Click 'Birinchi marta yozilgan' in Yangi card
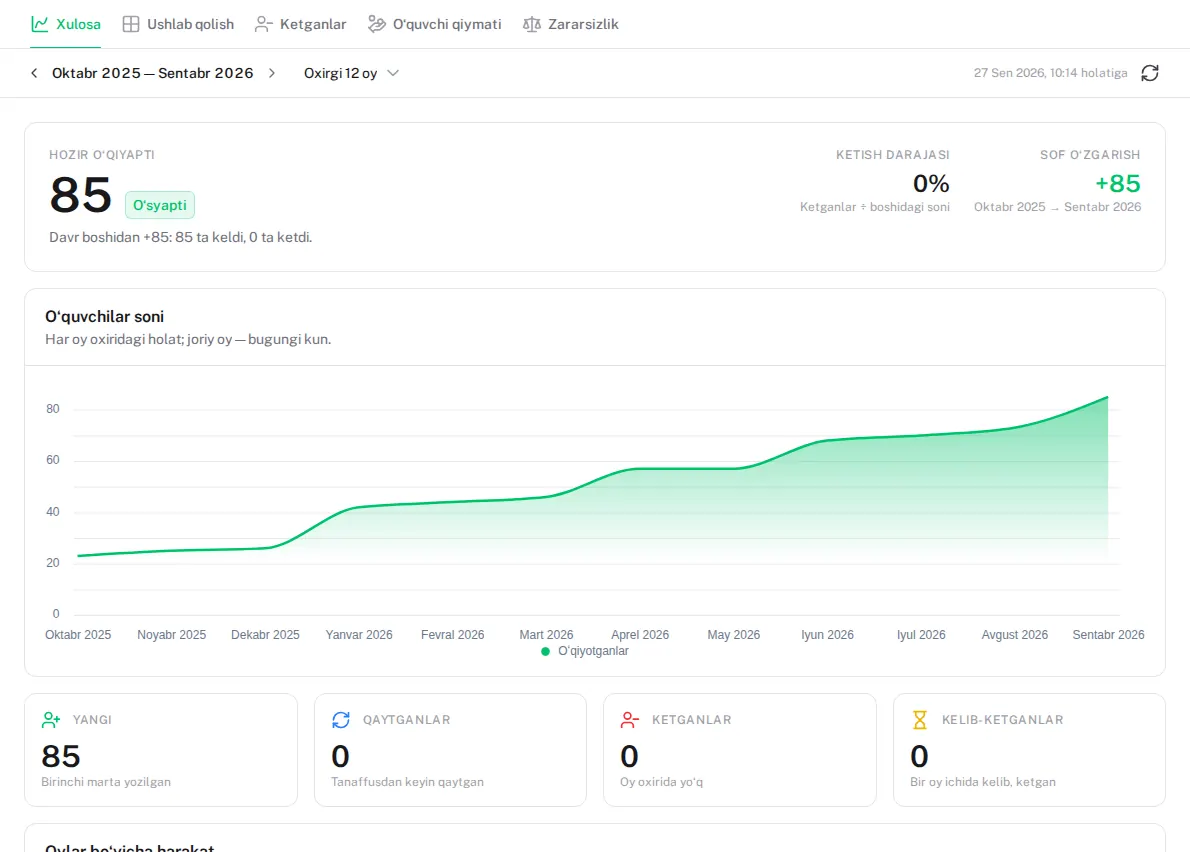The width and height of the screenshot is (1190, 852). [105, 781]
